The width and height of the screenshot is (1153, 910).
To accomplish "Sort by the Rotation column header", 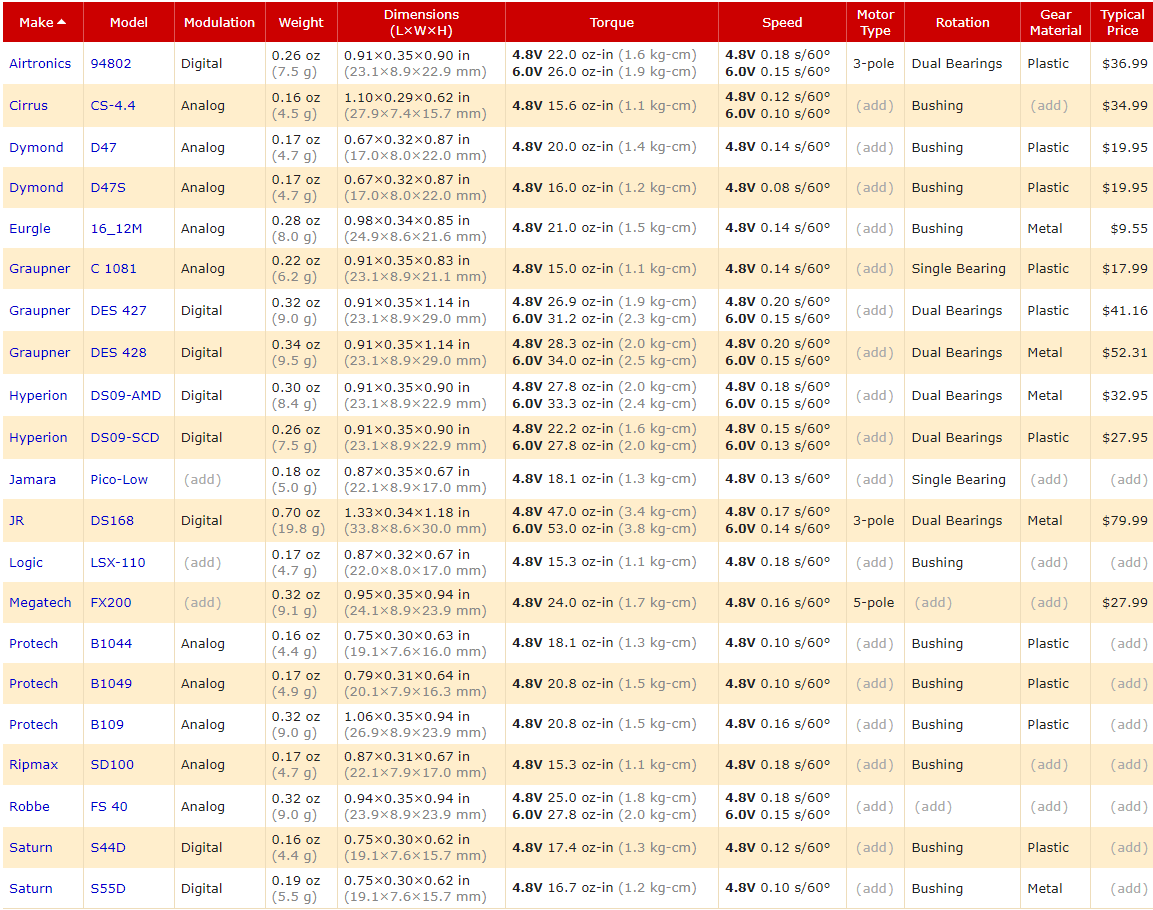I will click(963, 22).
